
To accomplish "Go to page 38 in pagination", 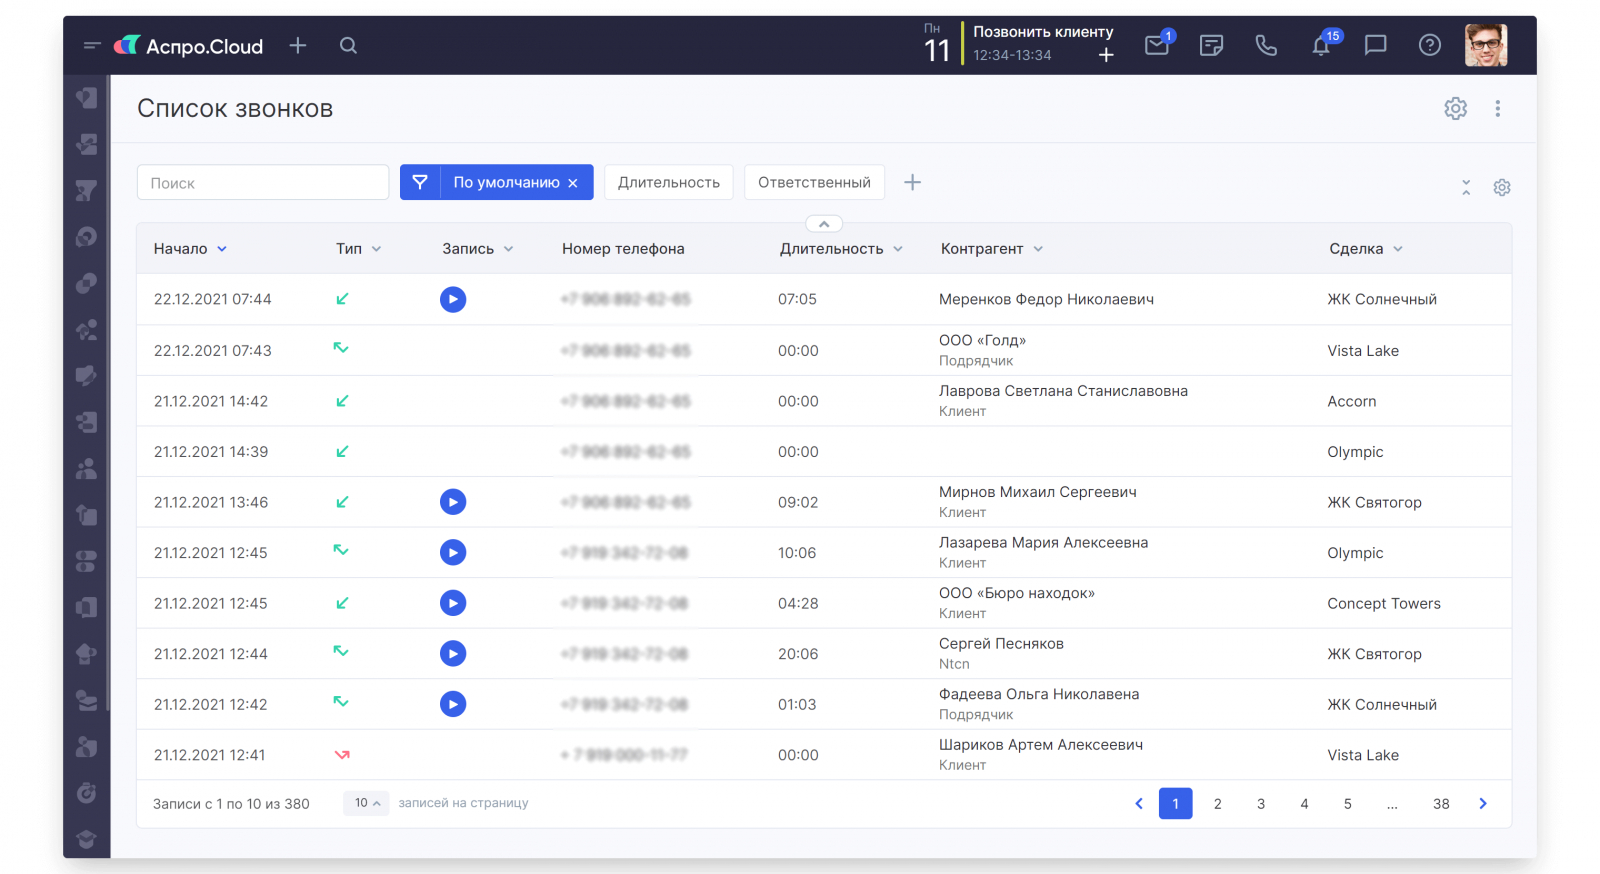I will point(1441,804).
